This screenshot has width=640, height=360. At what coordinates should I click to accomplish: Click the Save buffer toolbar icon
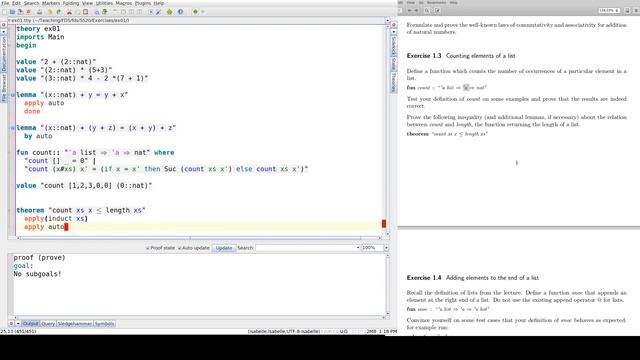(20, 12)
